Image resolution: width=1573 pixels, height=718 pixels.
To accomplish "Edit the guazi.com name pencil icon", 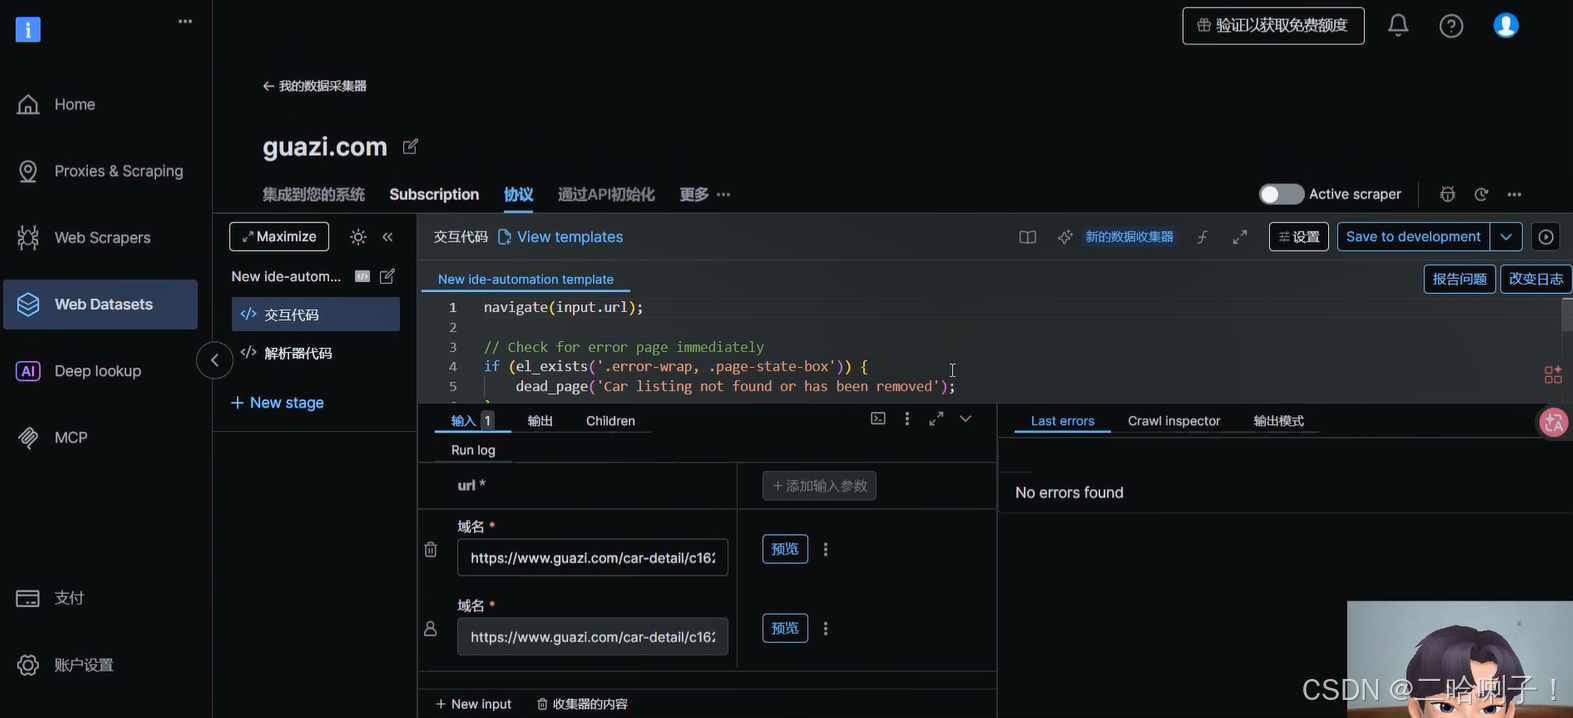I will (x=410, y=146).
